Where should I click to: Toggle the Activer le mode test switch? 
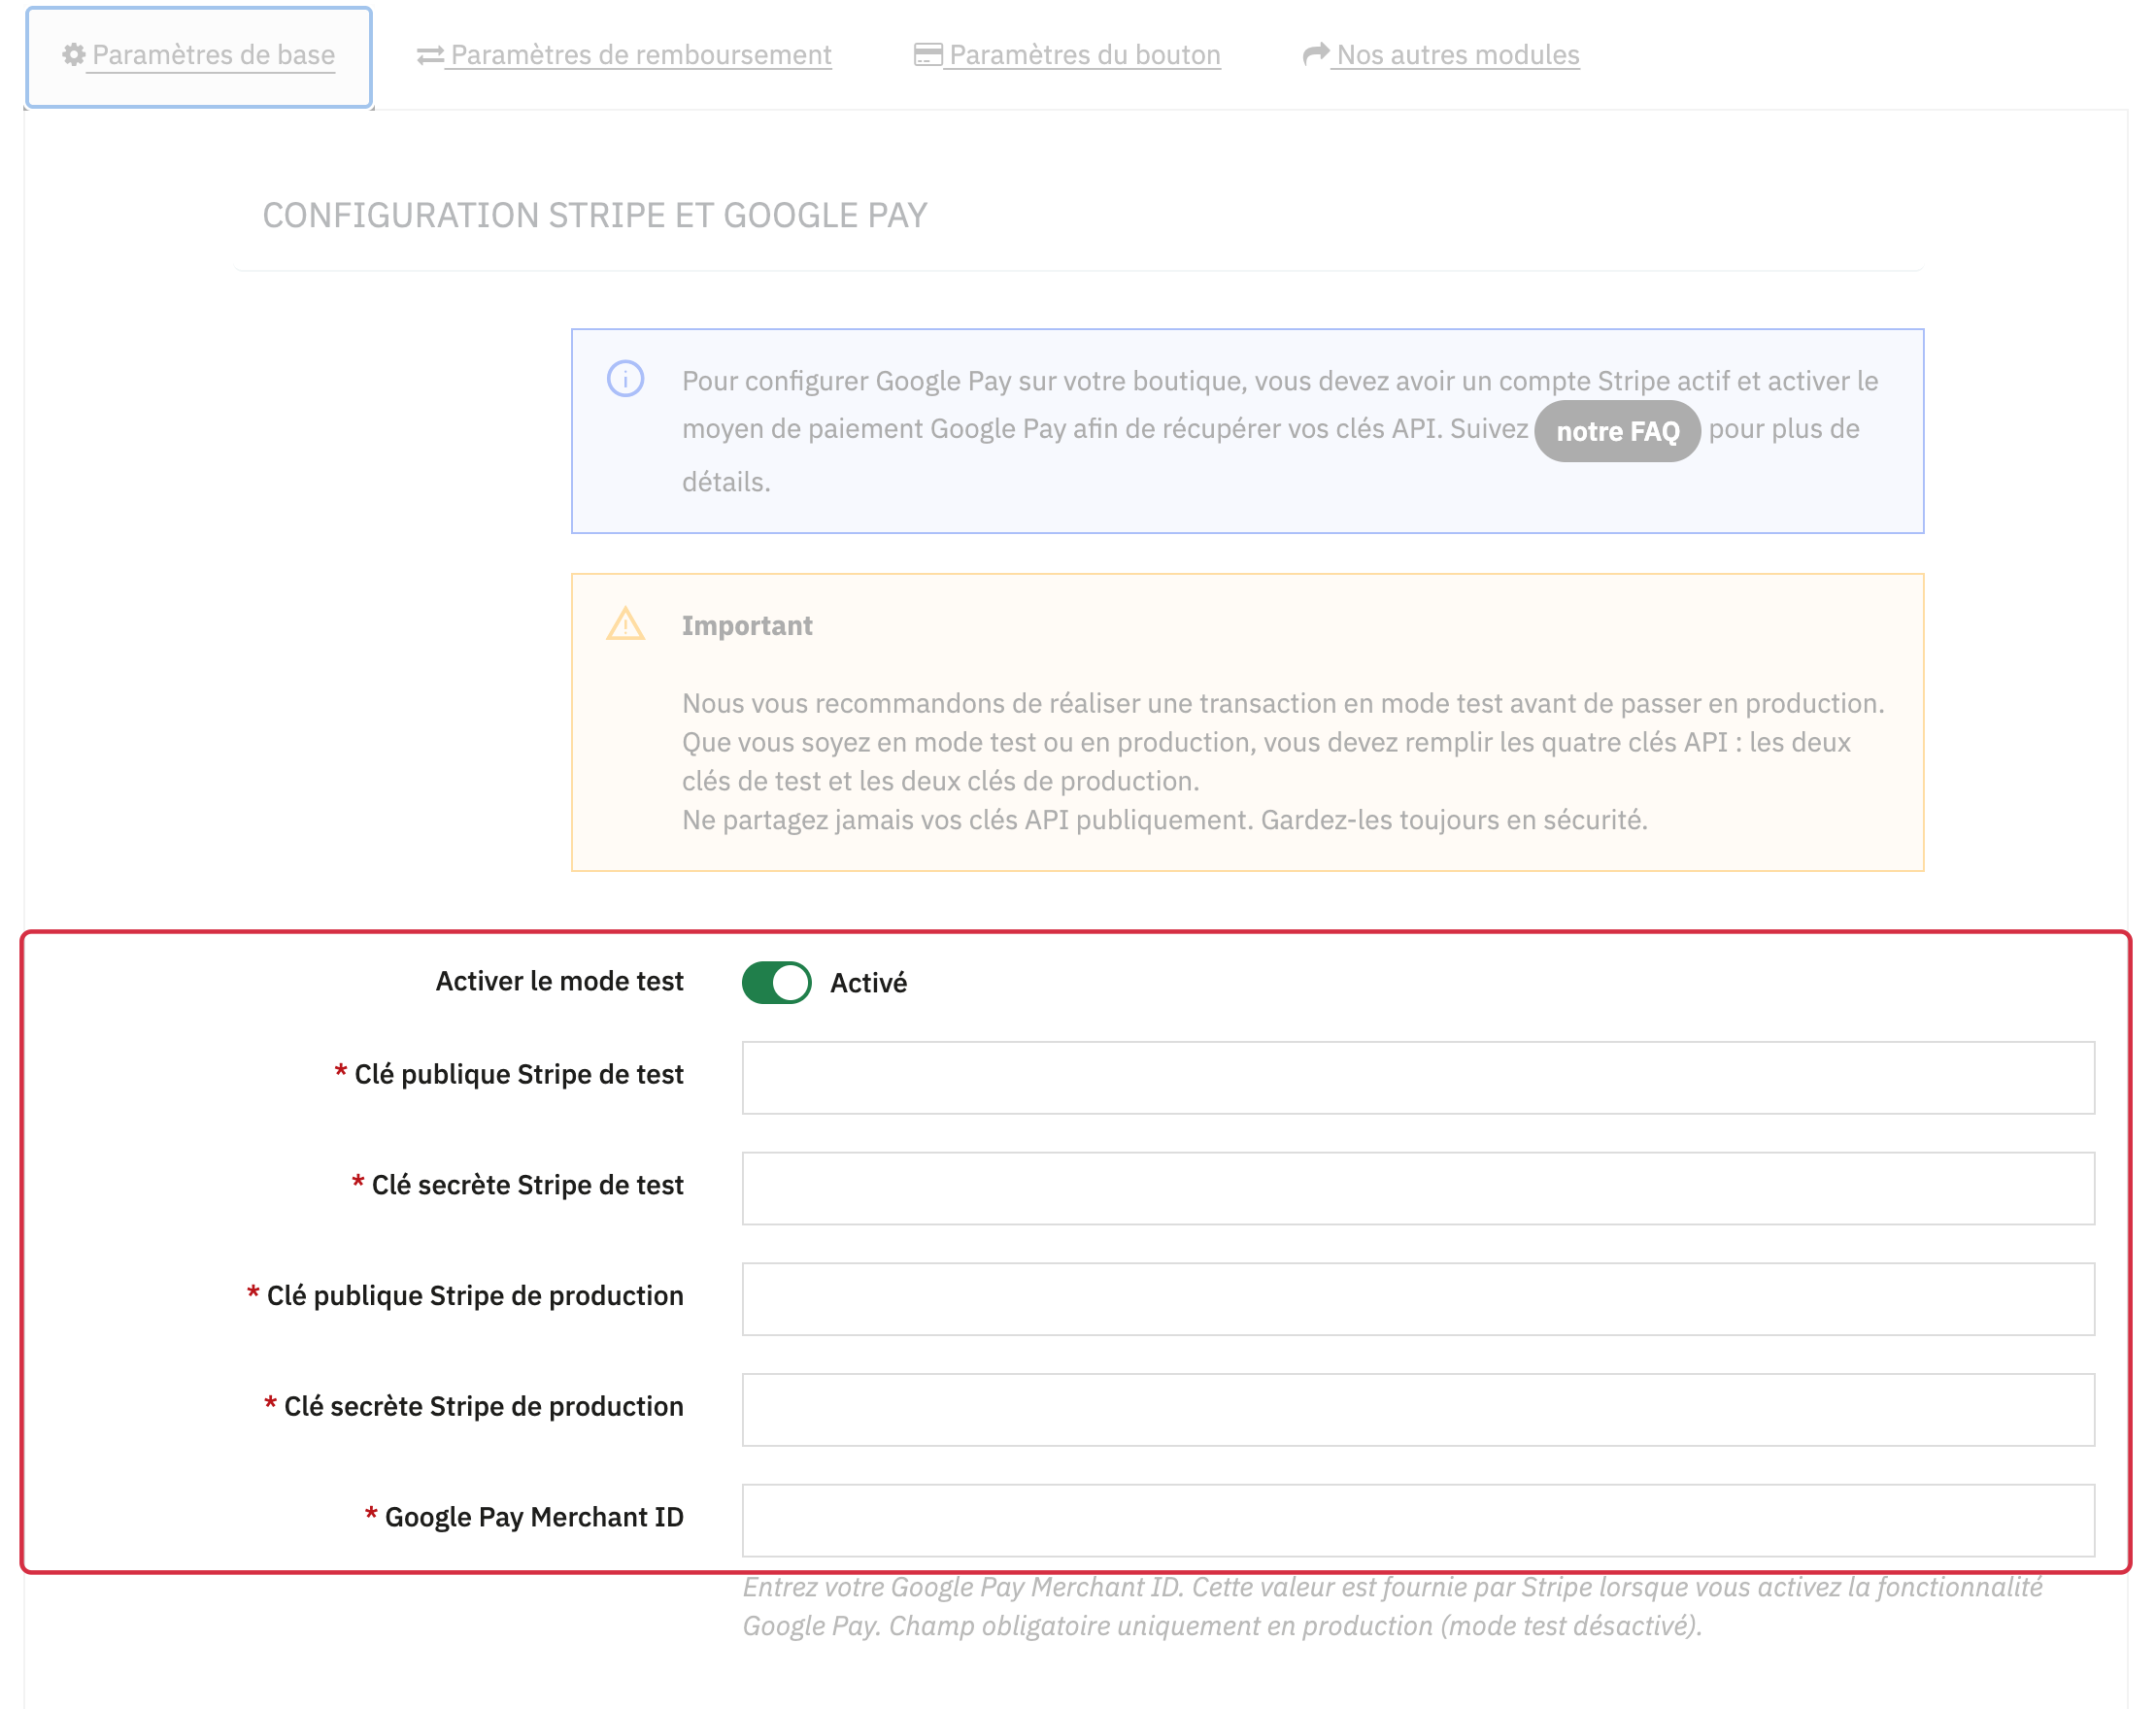point(776,983)
